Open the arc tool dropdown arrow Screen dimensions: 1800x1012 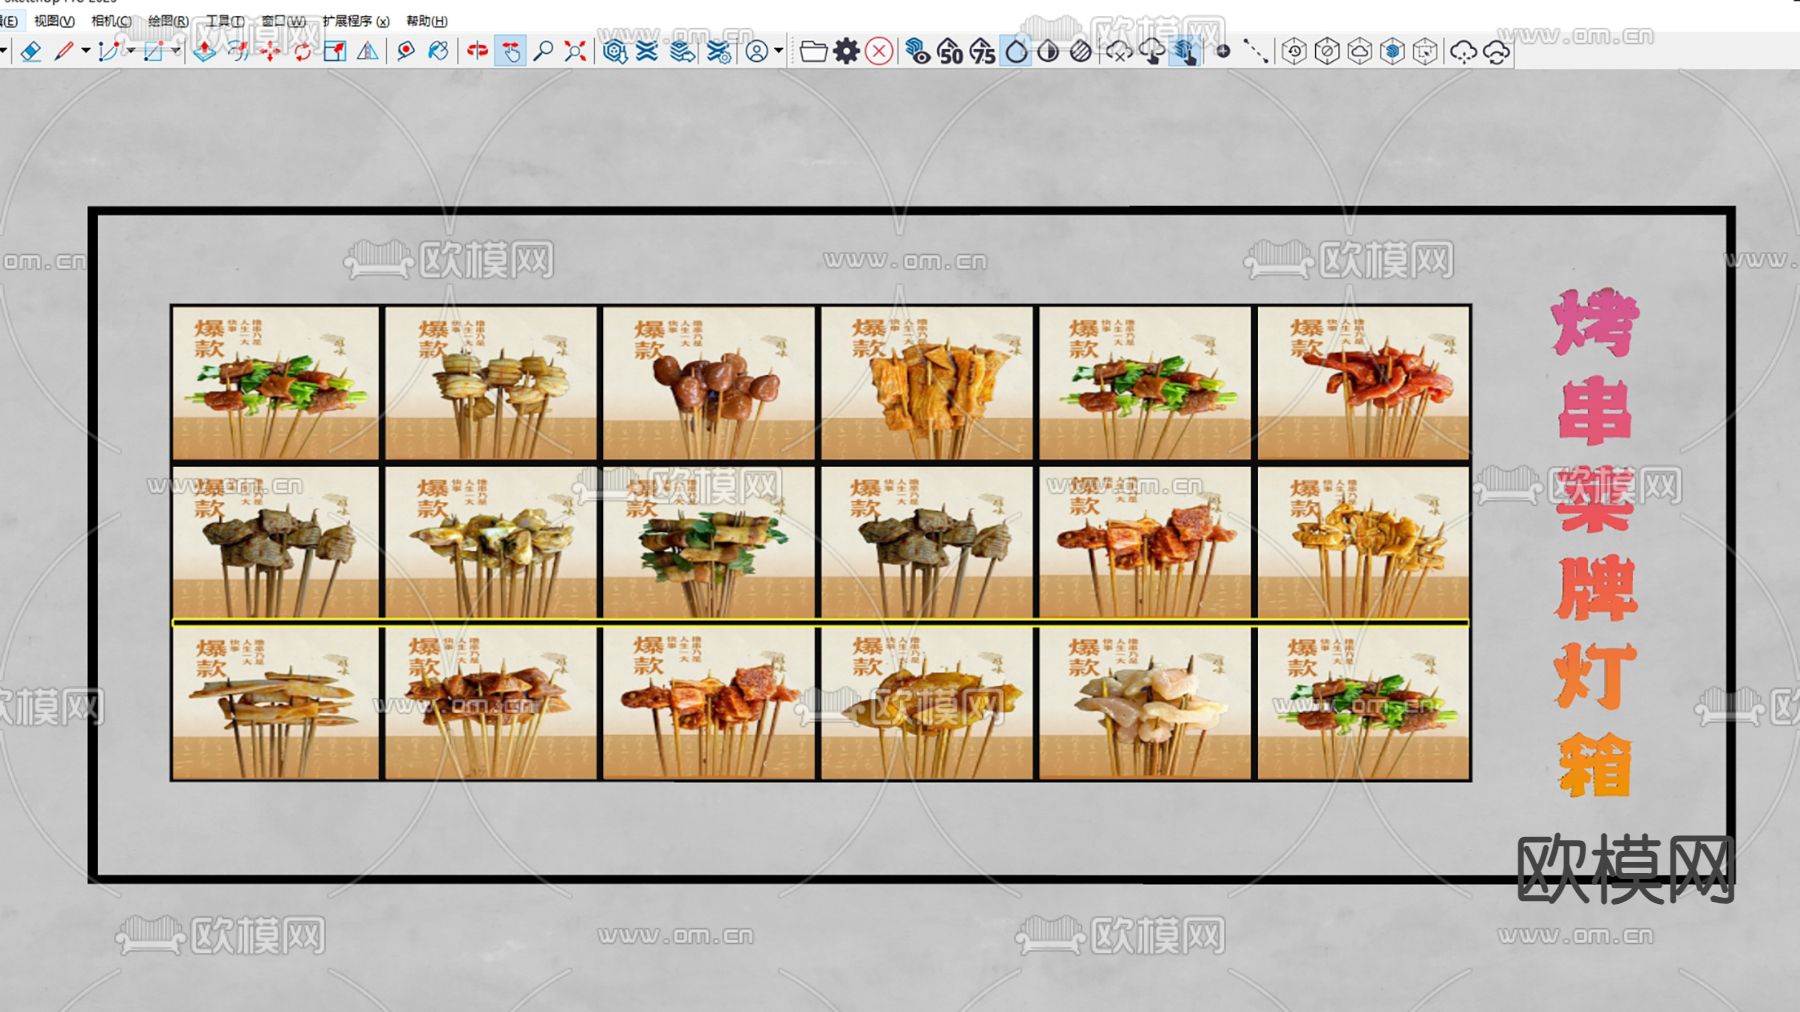pos(131,51)
